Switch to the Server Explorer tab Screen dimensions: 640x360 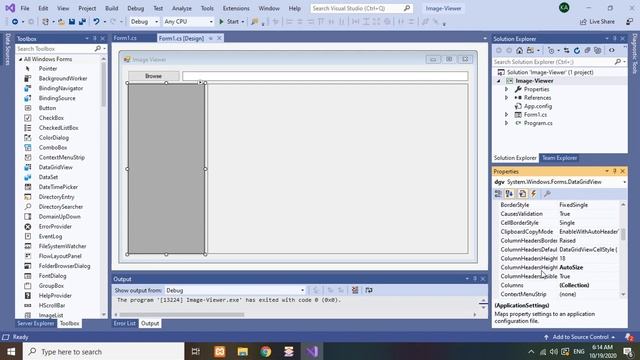tap(36, 323)
